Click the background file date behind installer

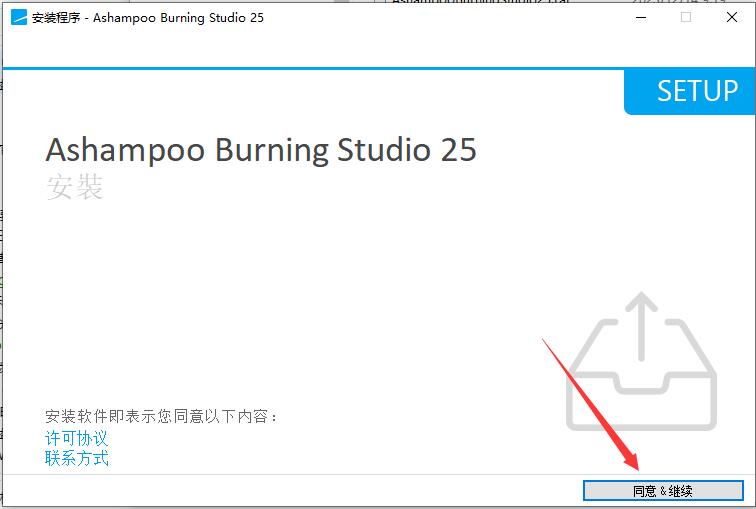point(679,1)
